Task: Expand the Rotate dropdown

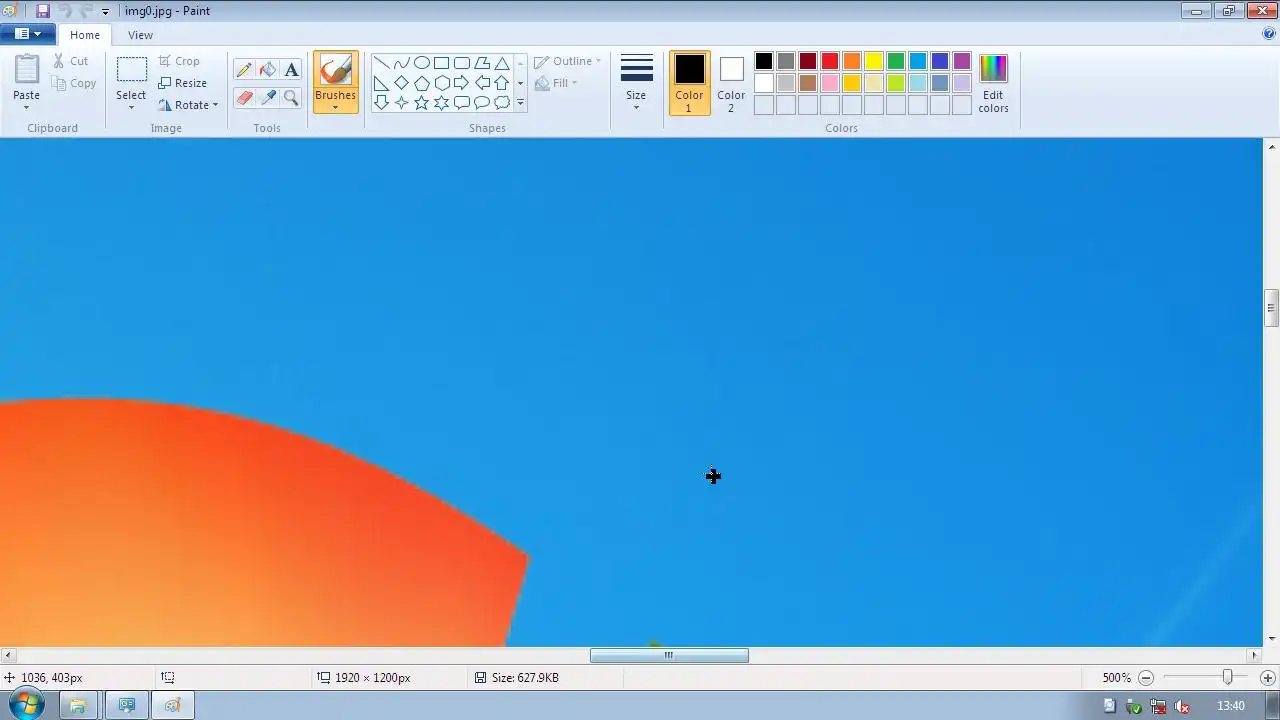Action: click(214, 105)
